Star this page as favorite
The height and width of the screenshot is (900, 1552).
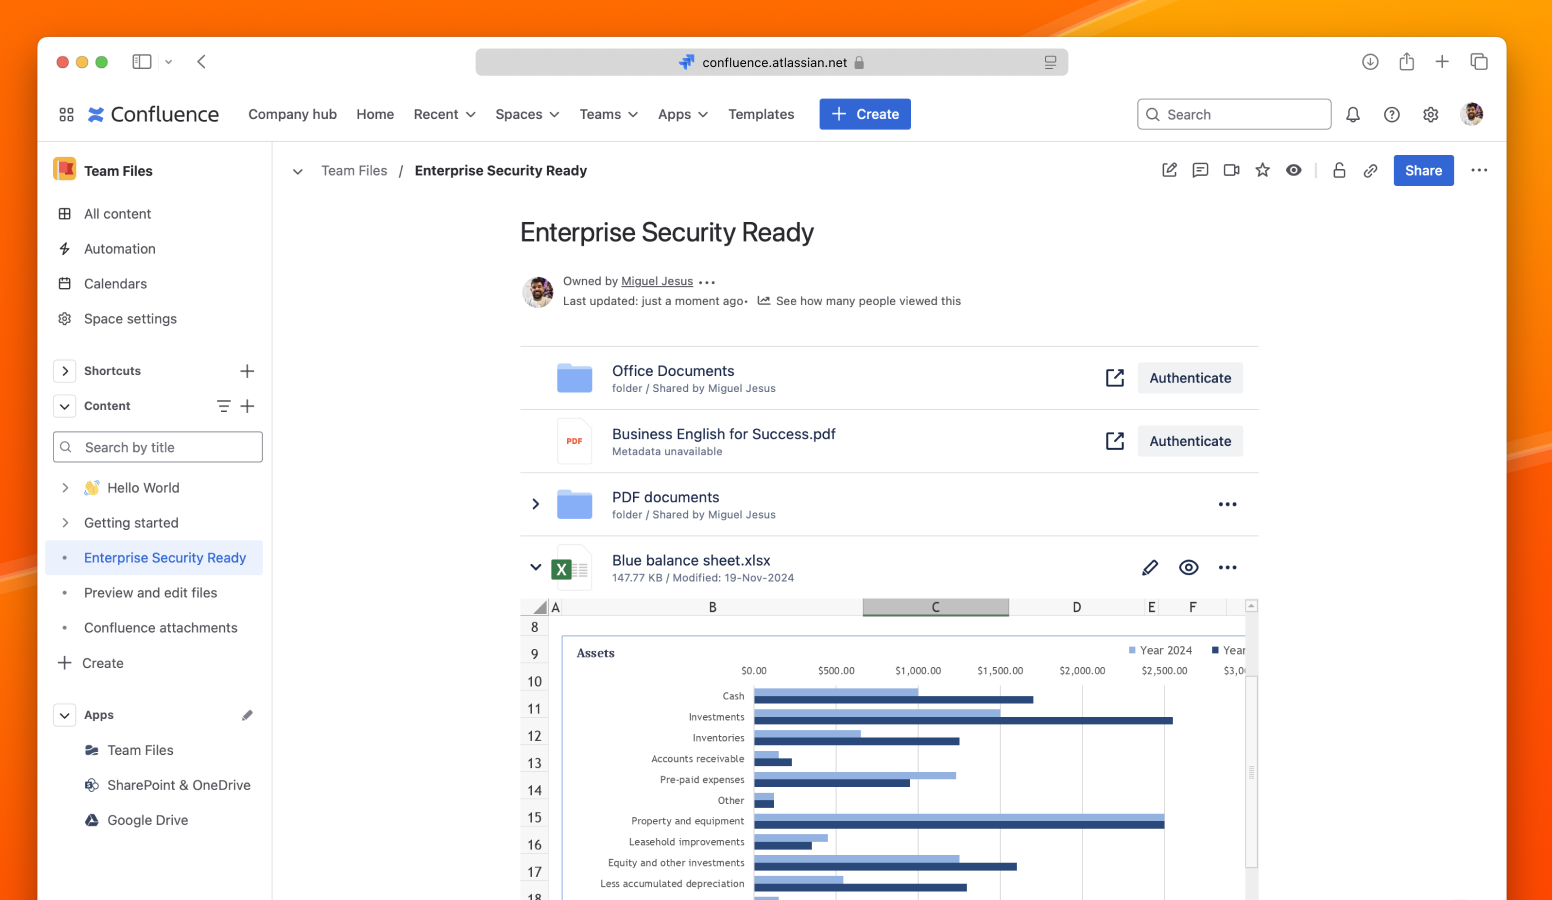[1263, 170]
